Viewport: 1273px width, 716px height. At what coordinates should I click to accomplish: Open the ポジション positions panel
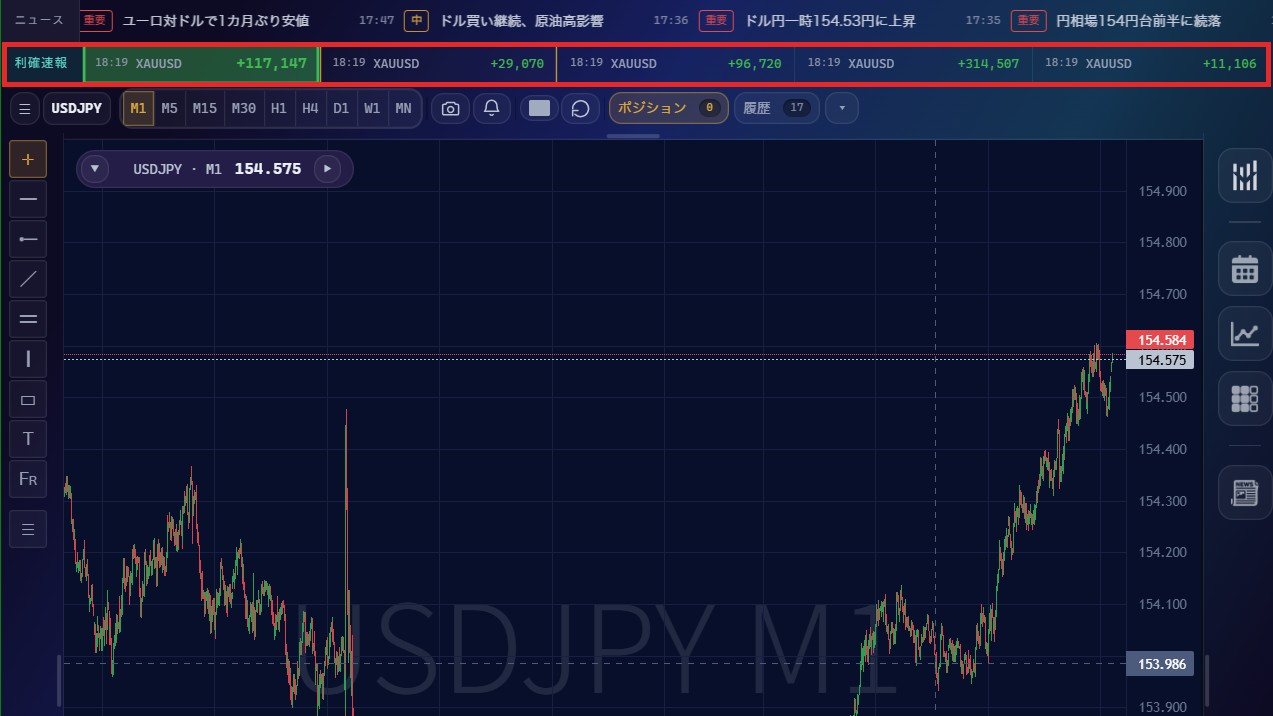pyautogui.click(x=667, y=108)
